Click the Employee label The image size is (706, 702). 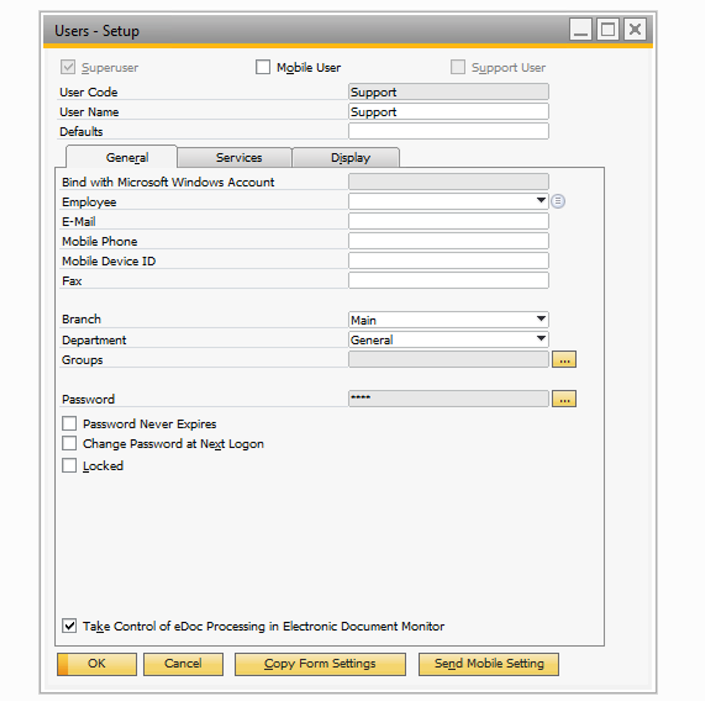pos(89,202)
